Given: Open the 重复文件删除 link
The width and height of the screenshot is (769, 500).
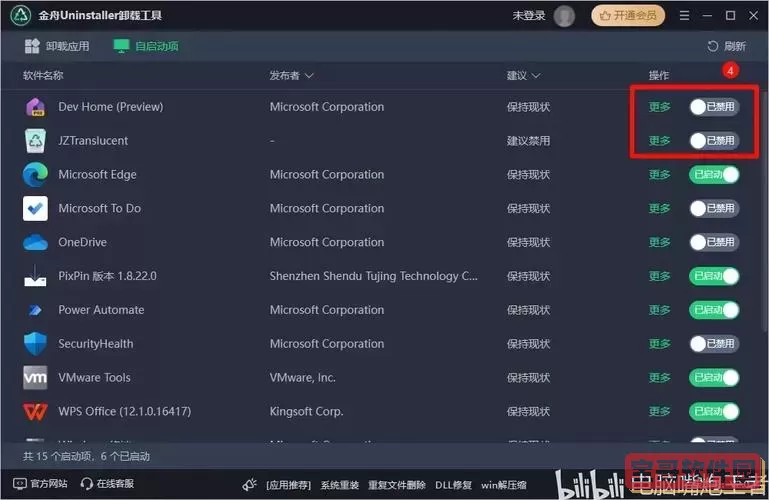Looking at the screenshot, I should tap(397, 485).
